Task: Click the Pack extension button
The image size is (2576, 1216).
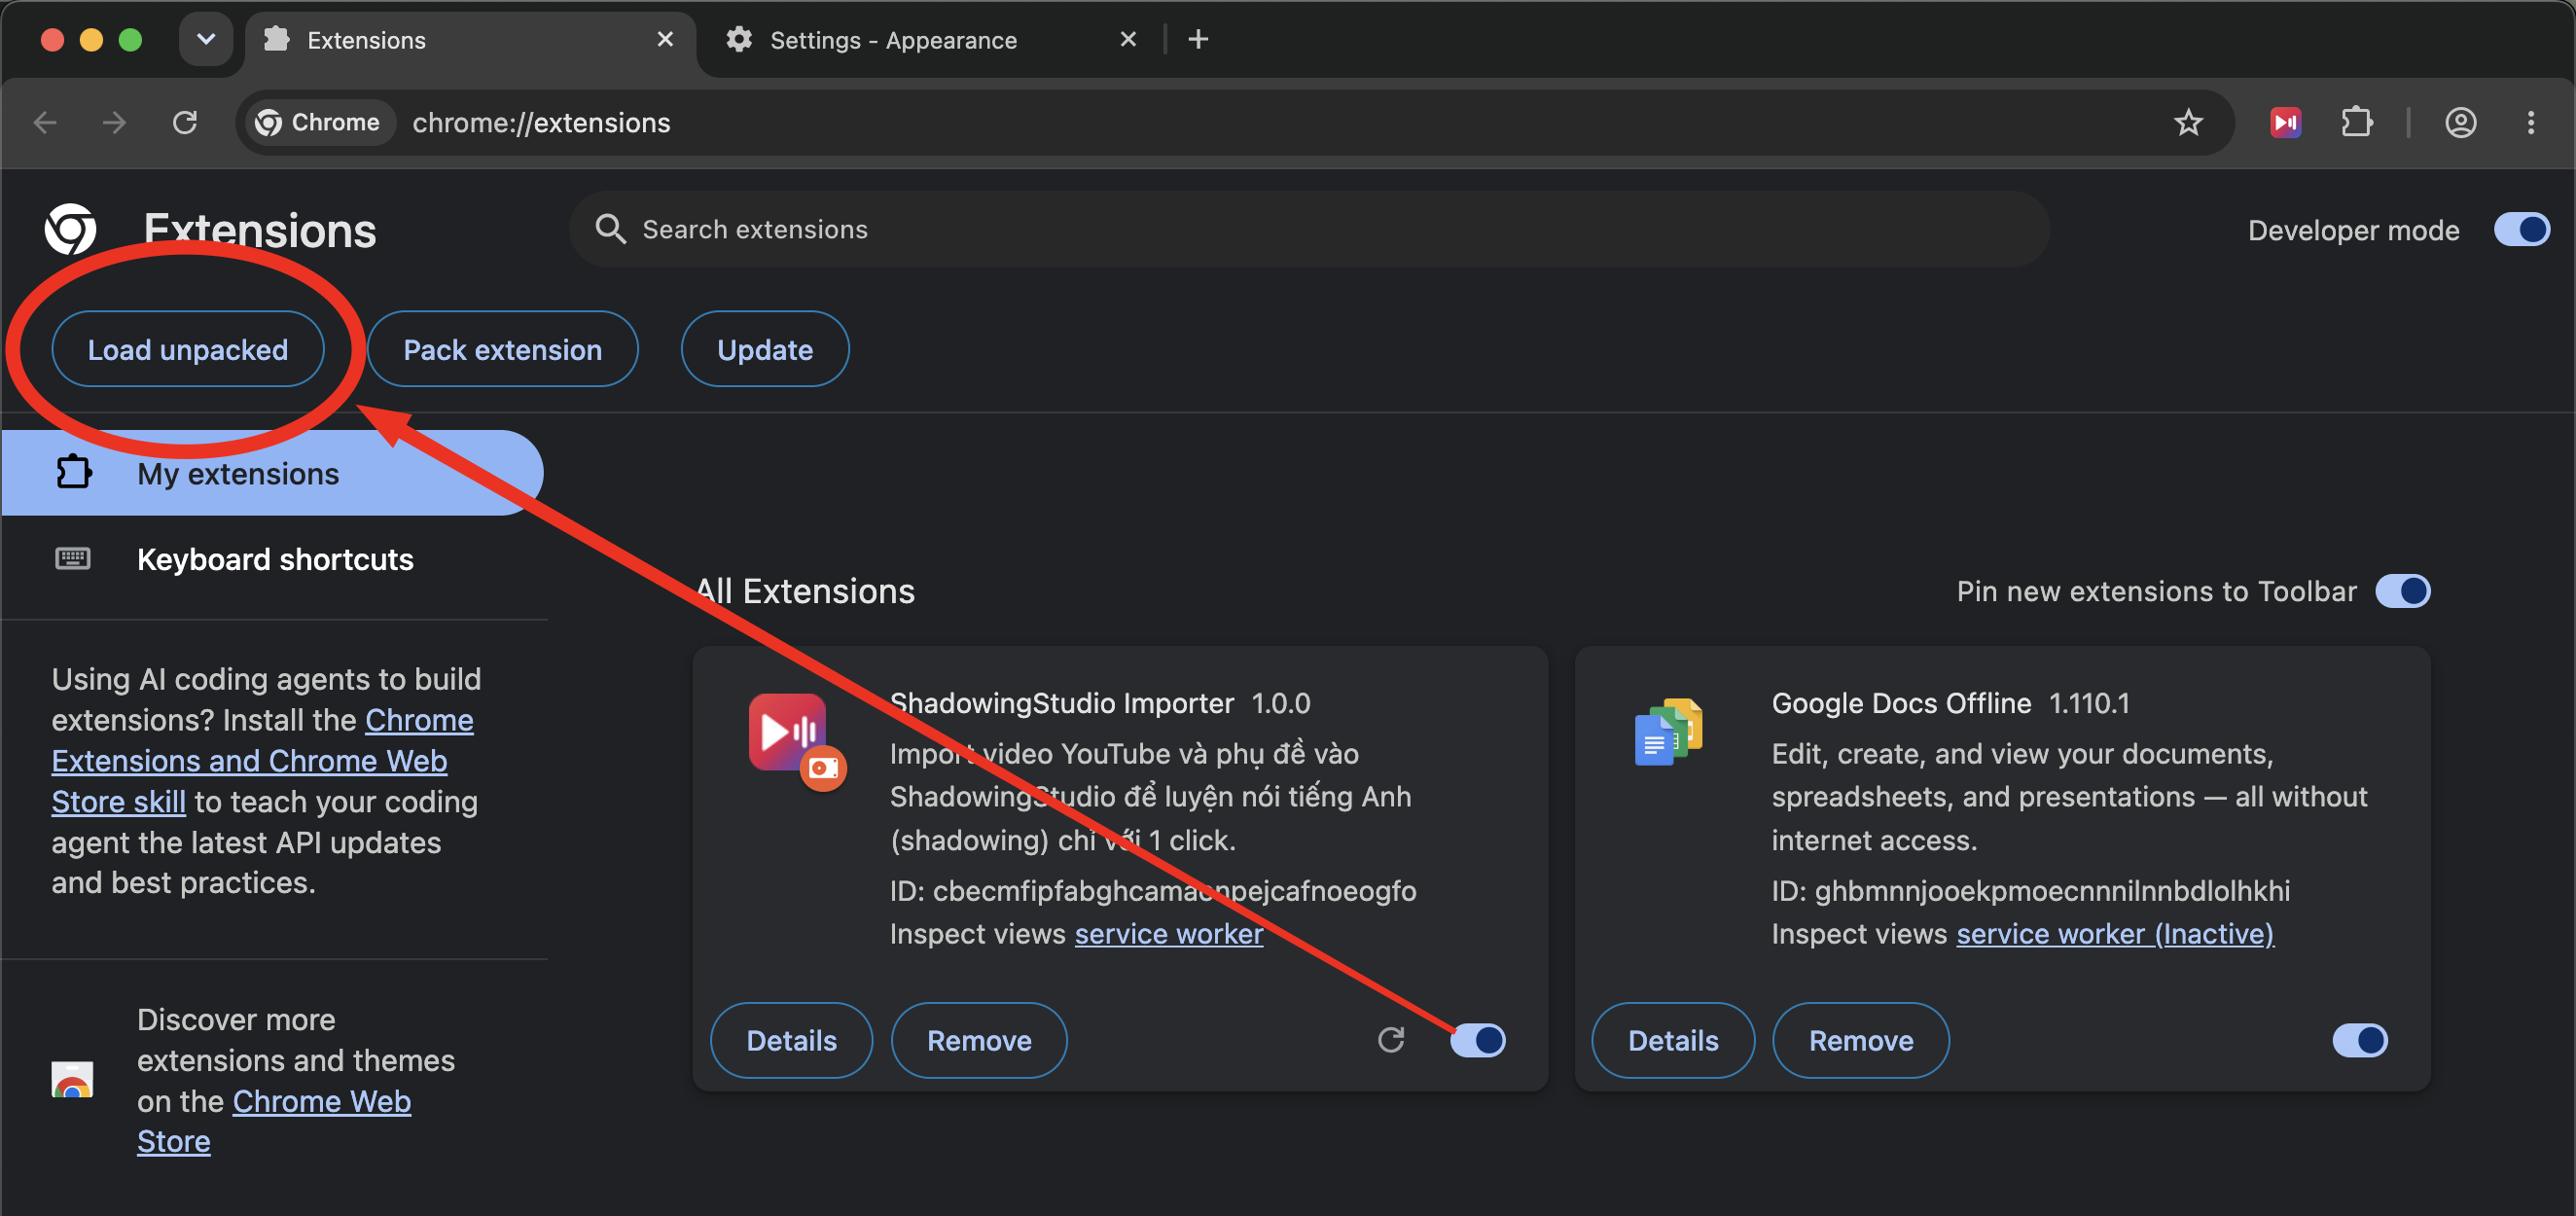Action: click(502, 349)
